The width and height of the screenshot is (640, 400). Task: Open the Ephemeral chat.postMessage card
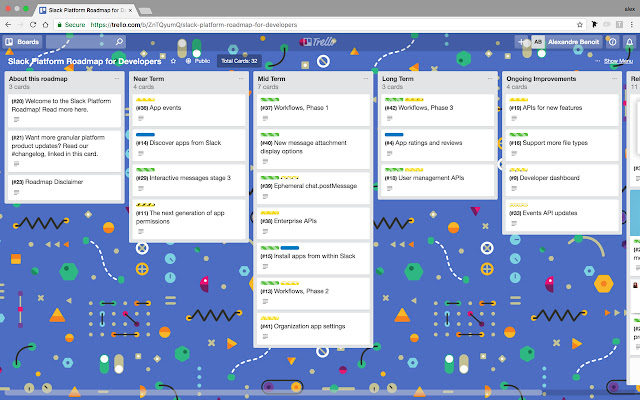click(x=313, y=188)
